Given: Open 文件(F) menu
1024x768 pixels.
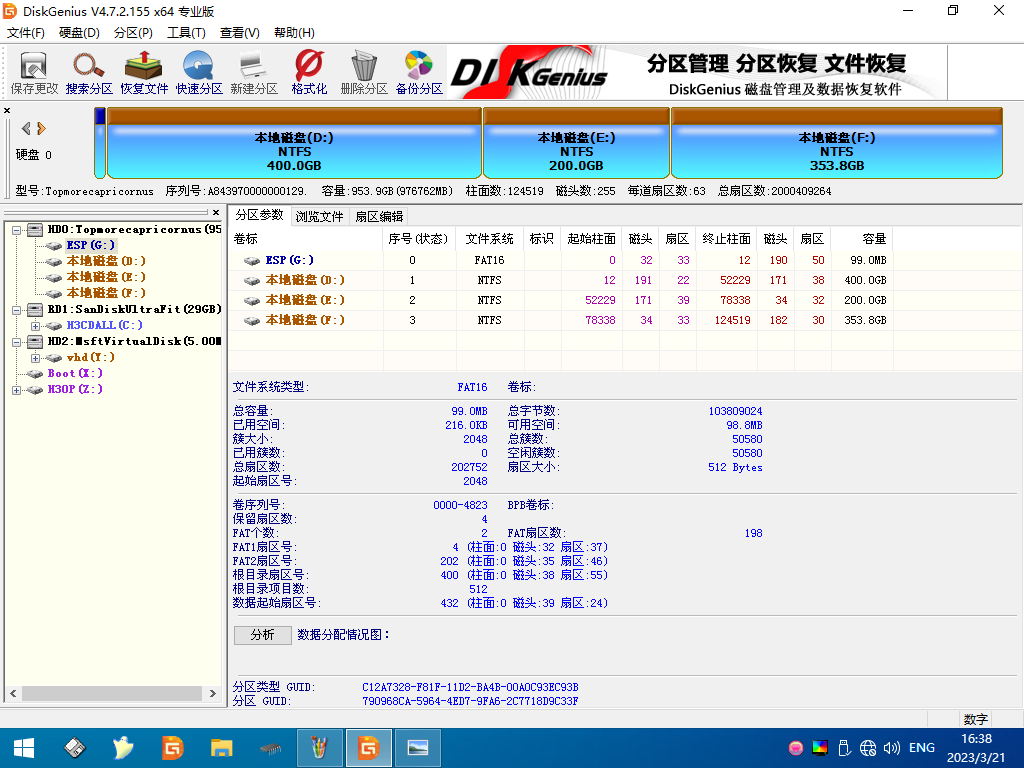Looking at the screenshot, I should [25, 33].
